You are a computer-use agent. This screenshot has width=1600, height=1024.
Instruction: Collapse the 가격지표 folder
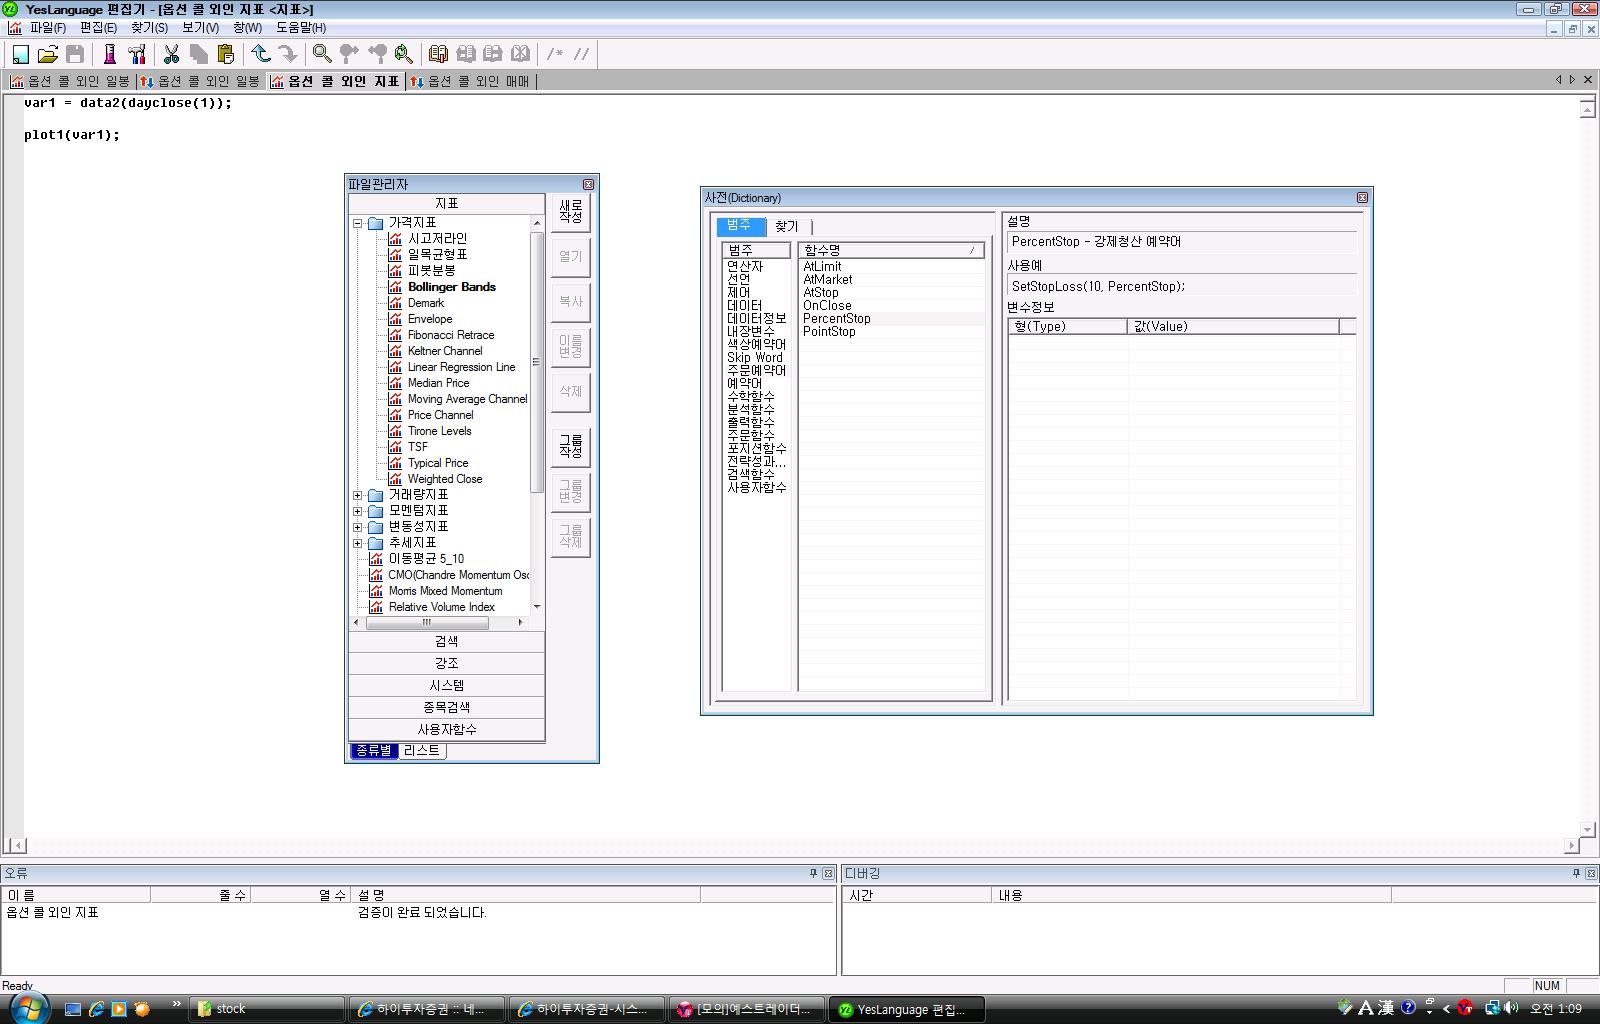(x=357, y=223)
